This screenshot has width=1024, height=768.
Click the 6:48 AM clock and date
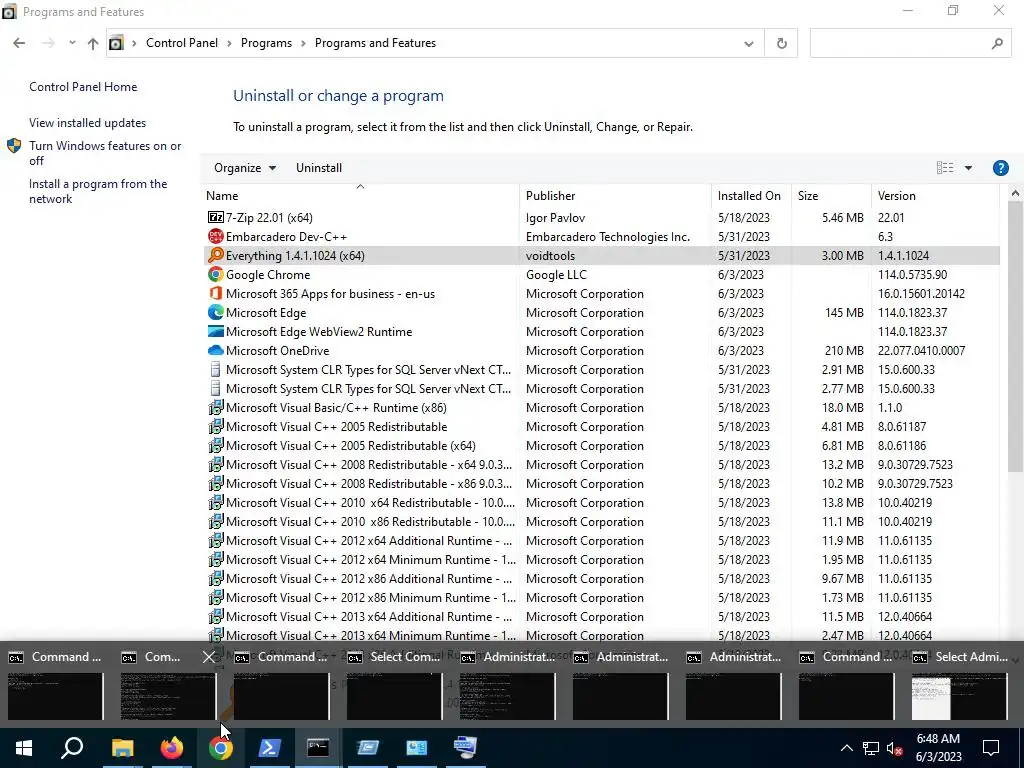pos(938,748)
